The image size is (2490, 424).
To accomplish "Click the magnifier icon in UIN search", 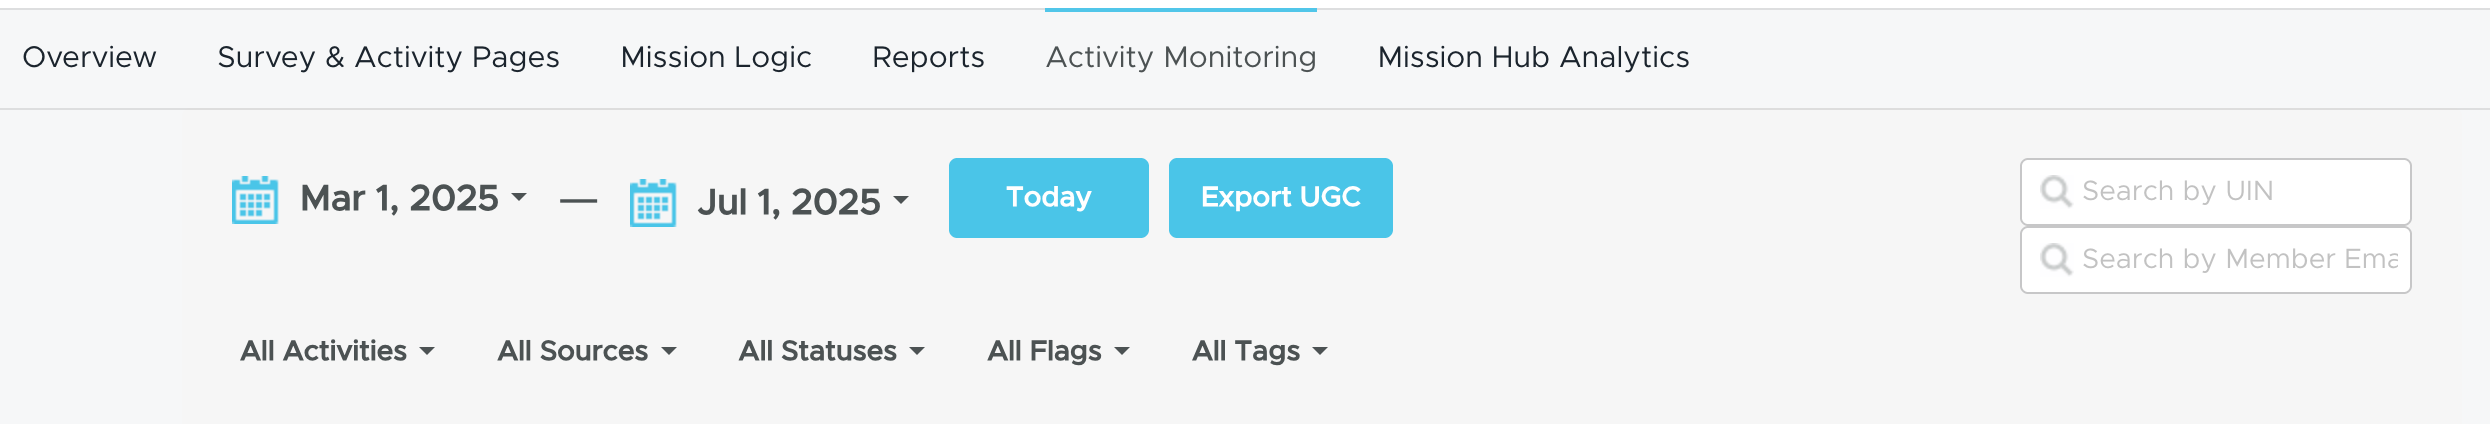I will click(x=2056, y=191).
